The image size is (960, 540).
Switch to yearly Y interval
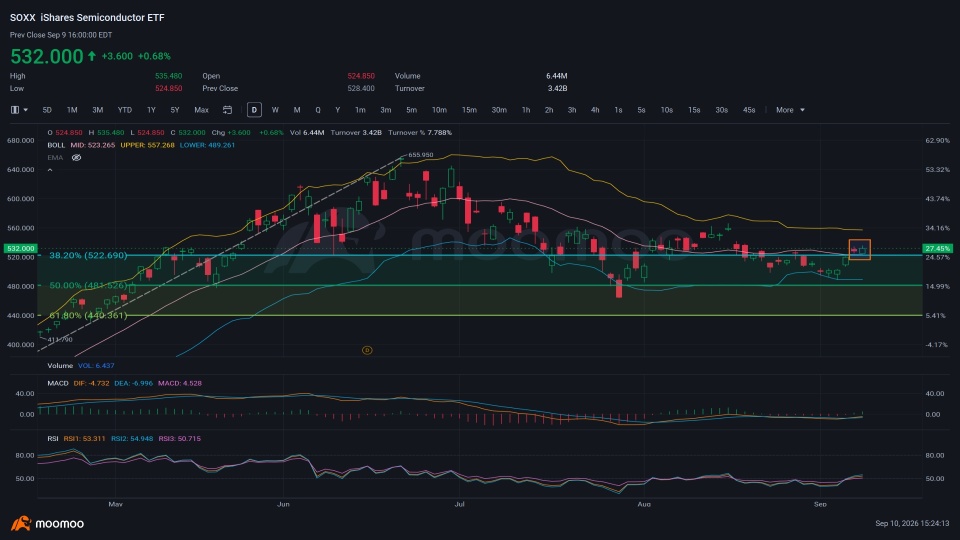pos(337,110)
